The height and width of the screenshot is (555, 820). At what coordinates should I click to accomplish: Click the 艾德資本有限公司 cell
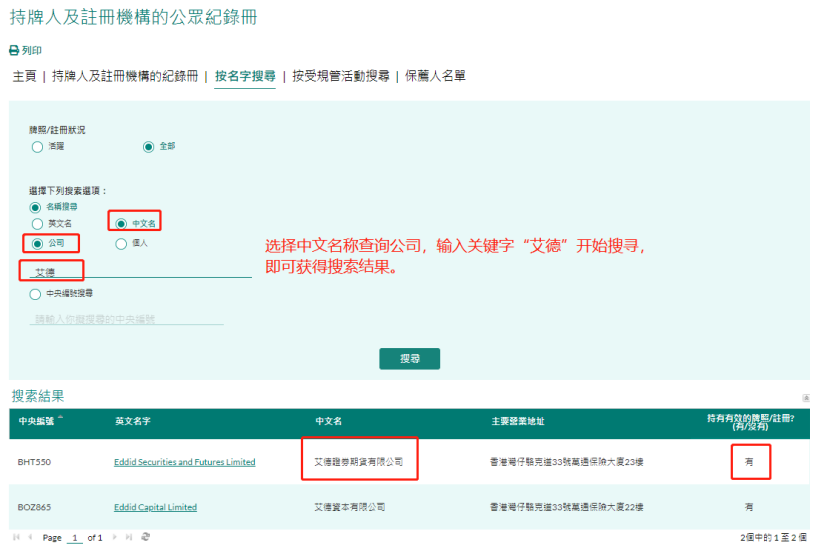(x=350, y=507)
